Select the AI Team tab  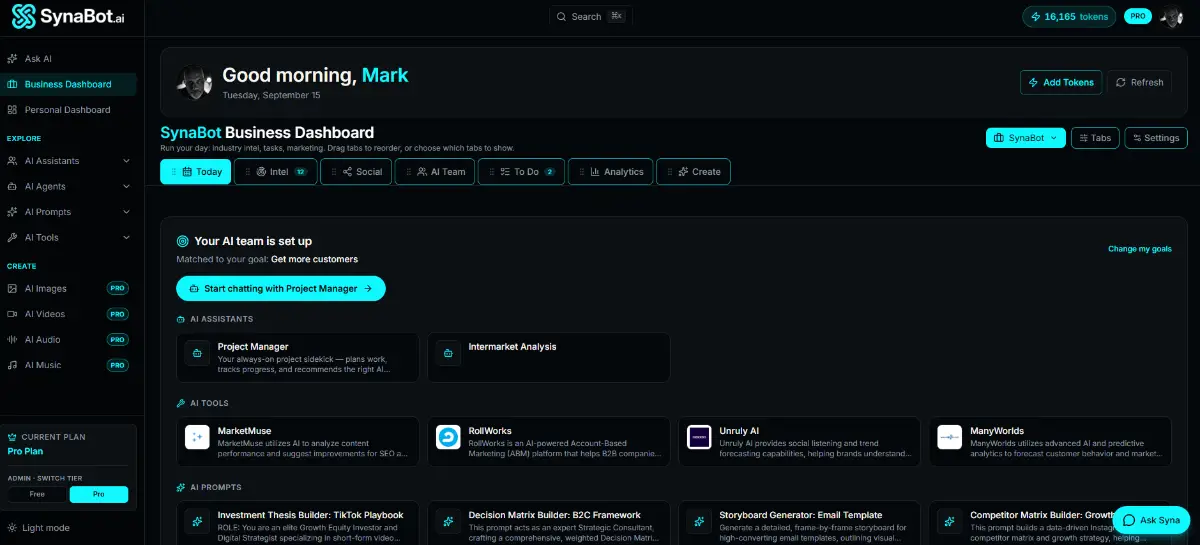pyautogui.click(x=434, y=172)
